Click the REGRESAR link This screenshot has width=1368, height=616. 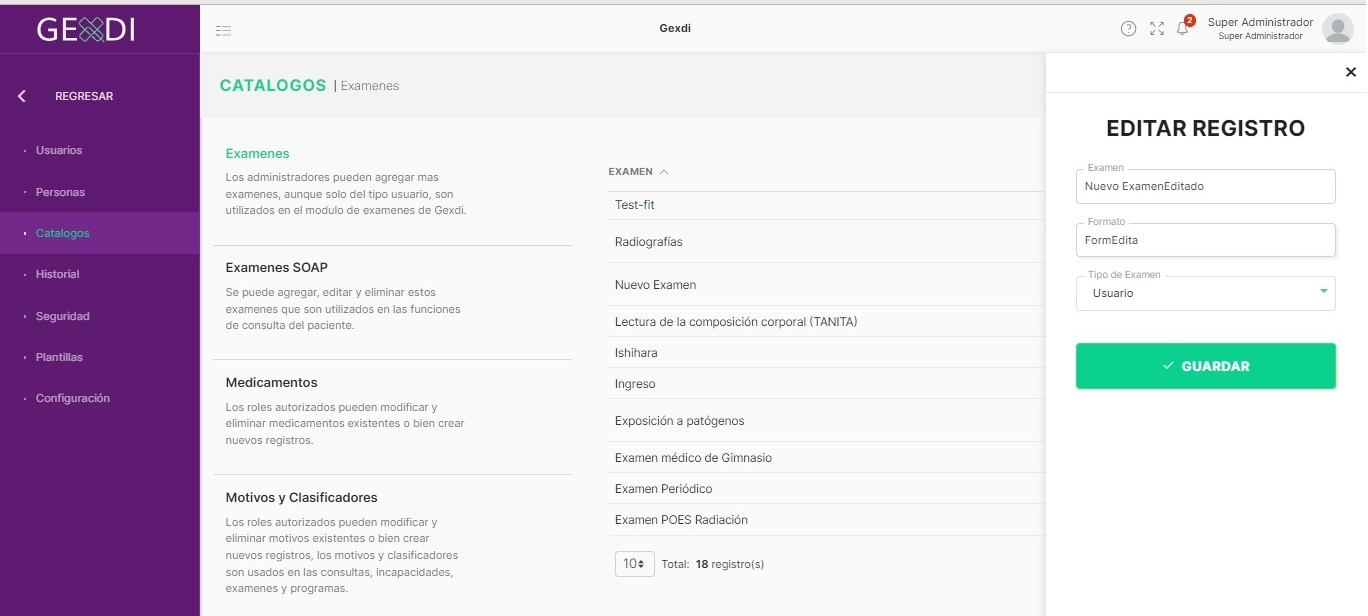[x=84, y=96]
